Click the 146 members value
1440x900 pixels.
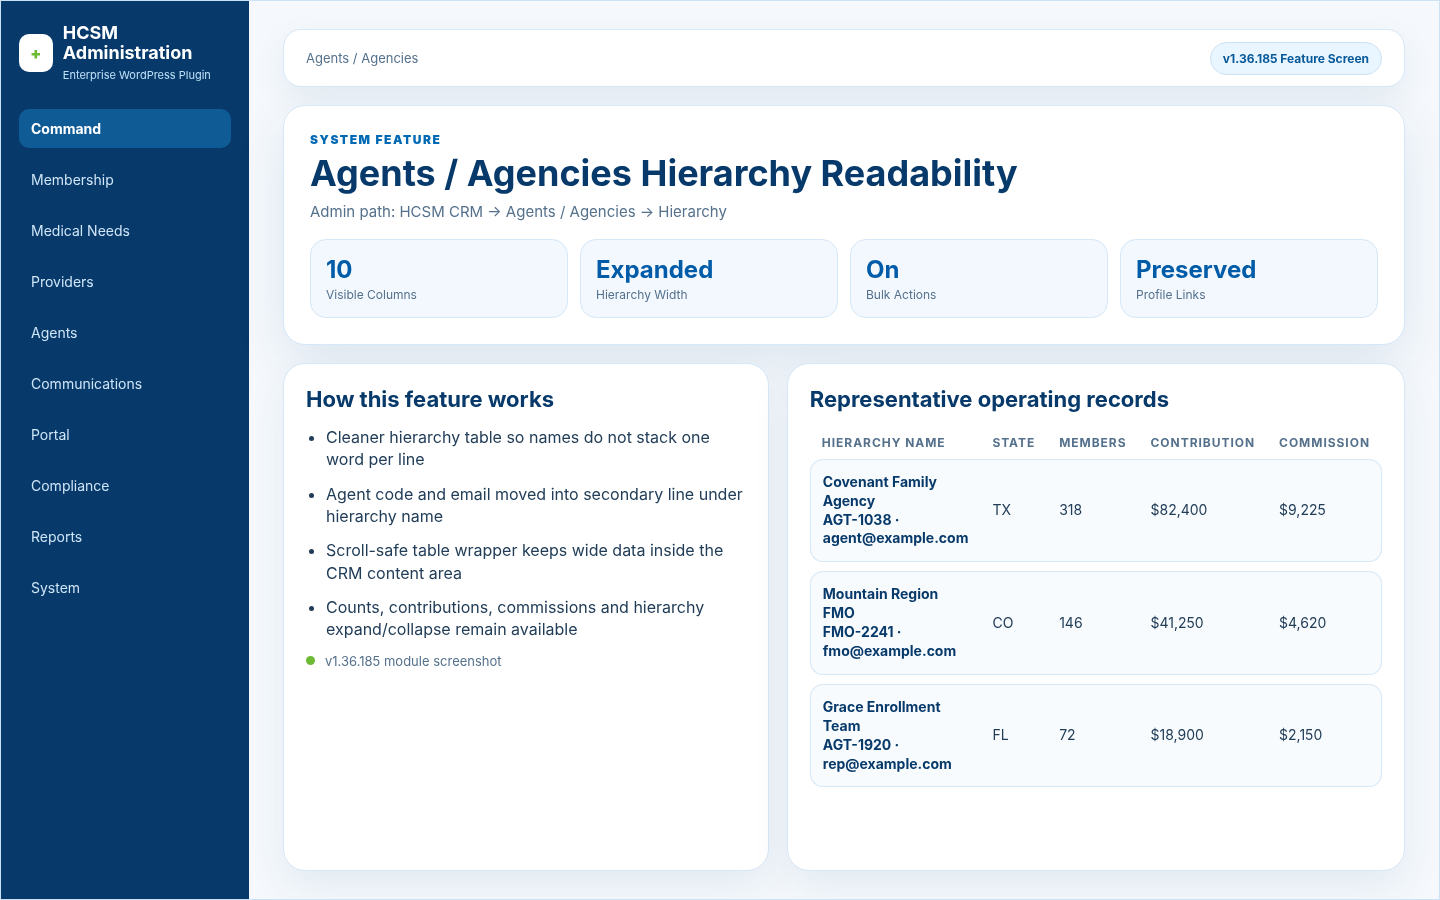click(x=1070, y=623)
